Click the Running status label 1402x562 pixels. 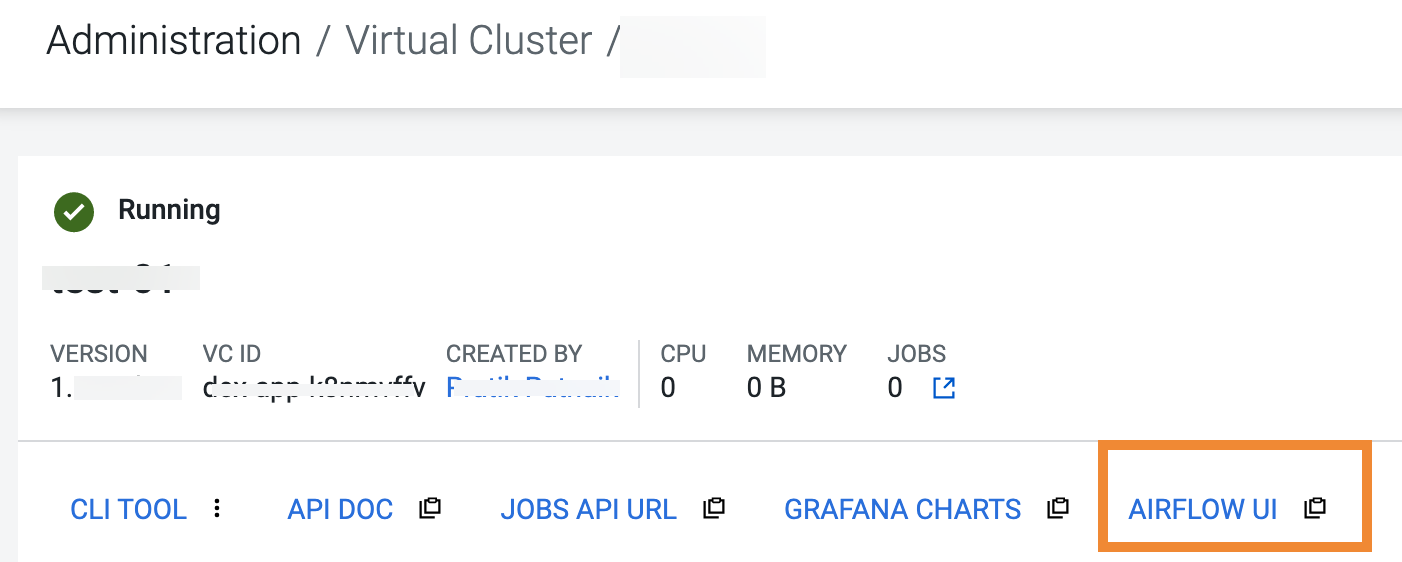[x=169, y=210]
